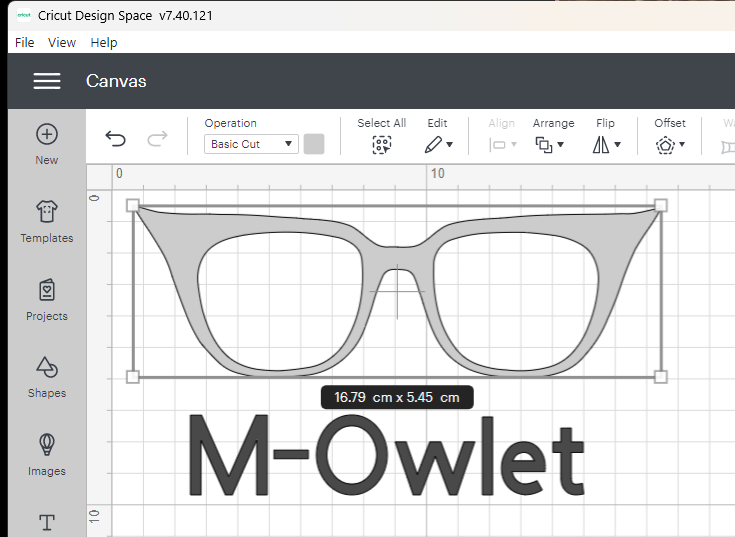The image size is (735, 537).
Task: Open the Edit dropdown
Action: click(x=438, y=144)
